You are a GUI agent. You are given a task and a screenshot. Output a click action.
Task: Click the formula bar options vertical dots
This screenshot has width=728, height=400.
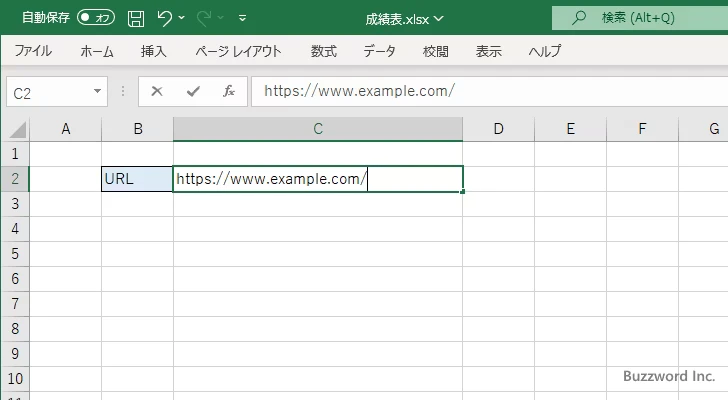[x=123, y=91]
